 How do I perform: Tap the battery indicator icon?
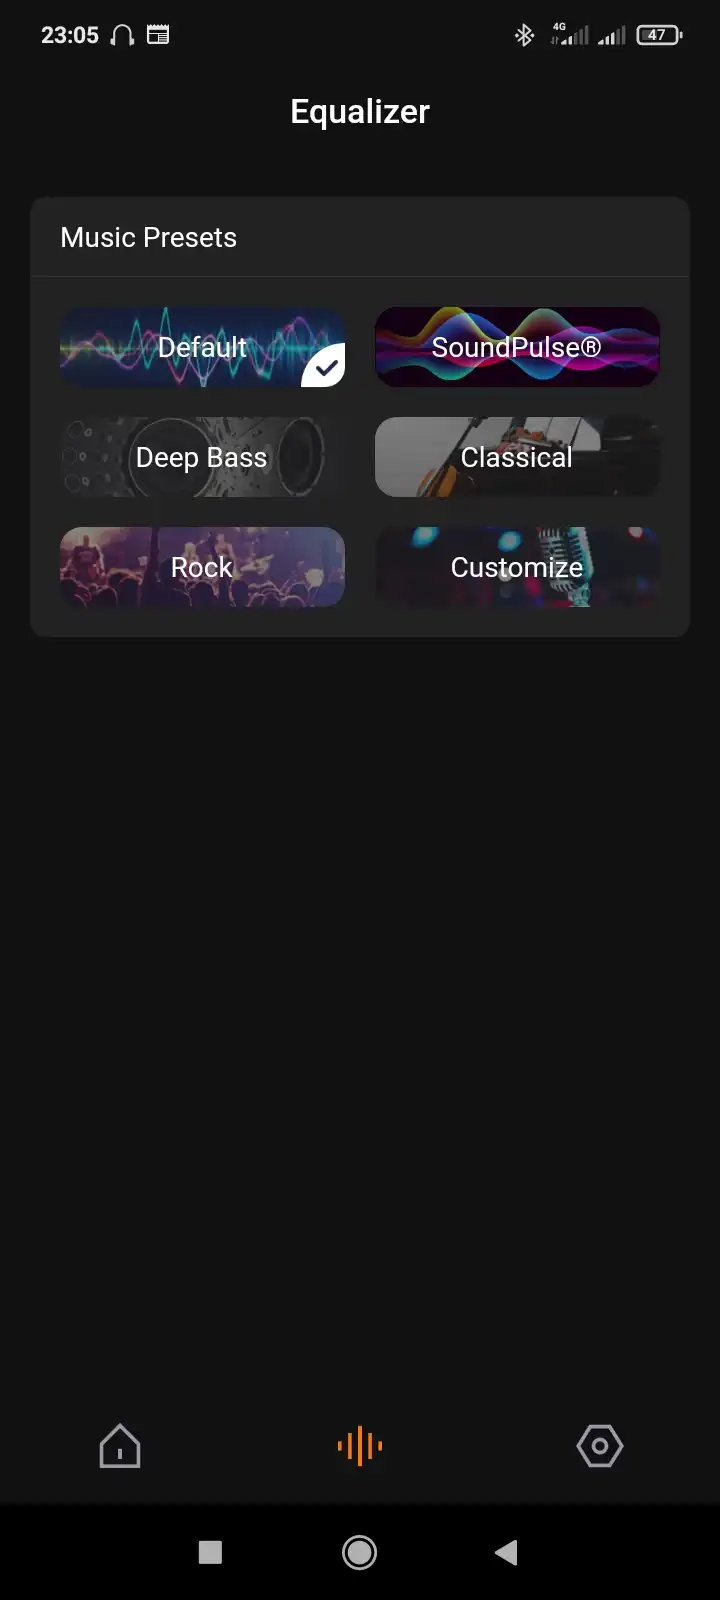(x=659, y=35)
